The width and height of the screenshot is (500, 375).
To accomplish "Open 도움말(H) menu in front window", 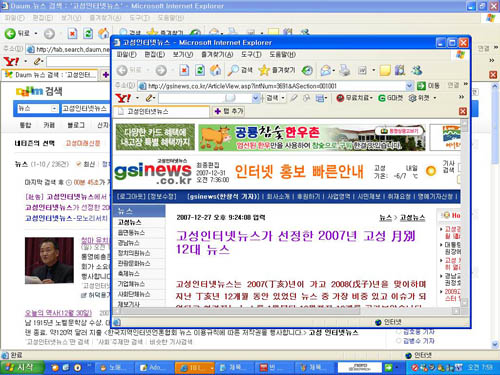I will point(282,54).
